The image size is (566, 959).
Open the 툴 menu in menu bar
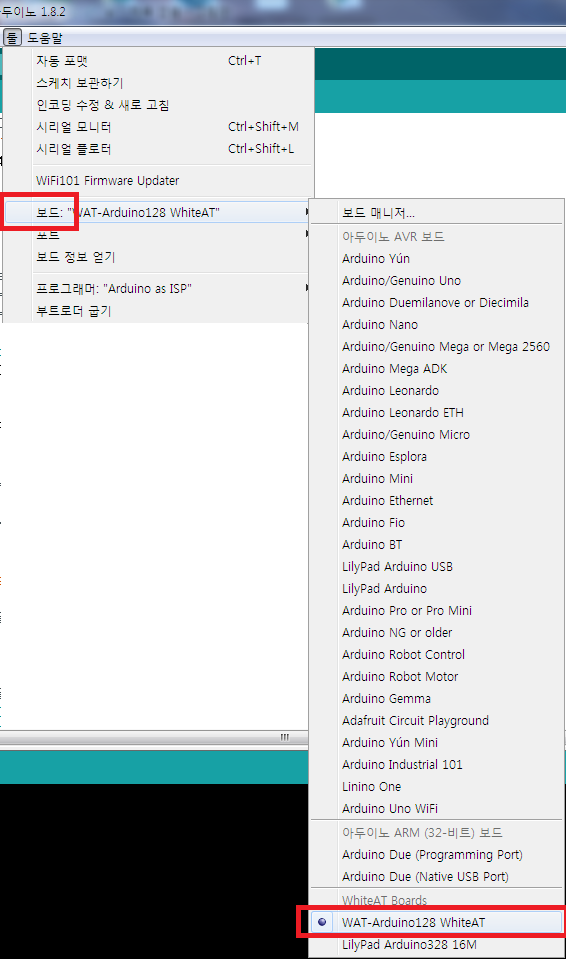(x=12, y=37)
